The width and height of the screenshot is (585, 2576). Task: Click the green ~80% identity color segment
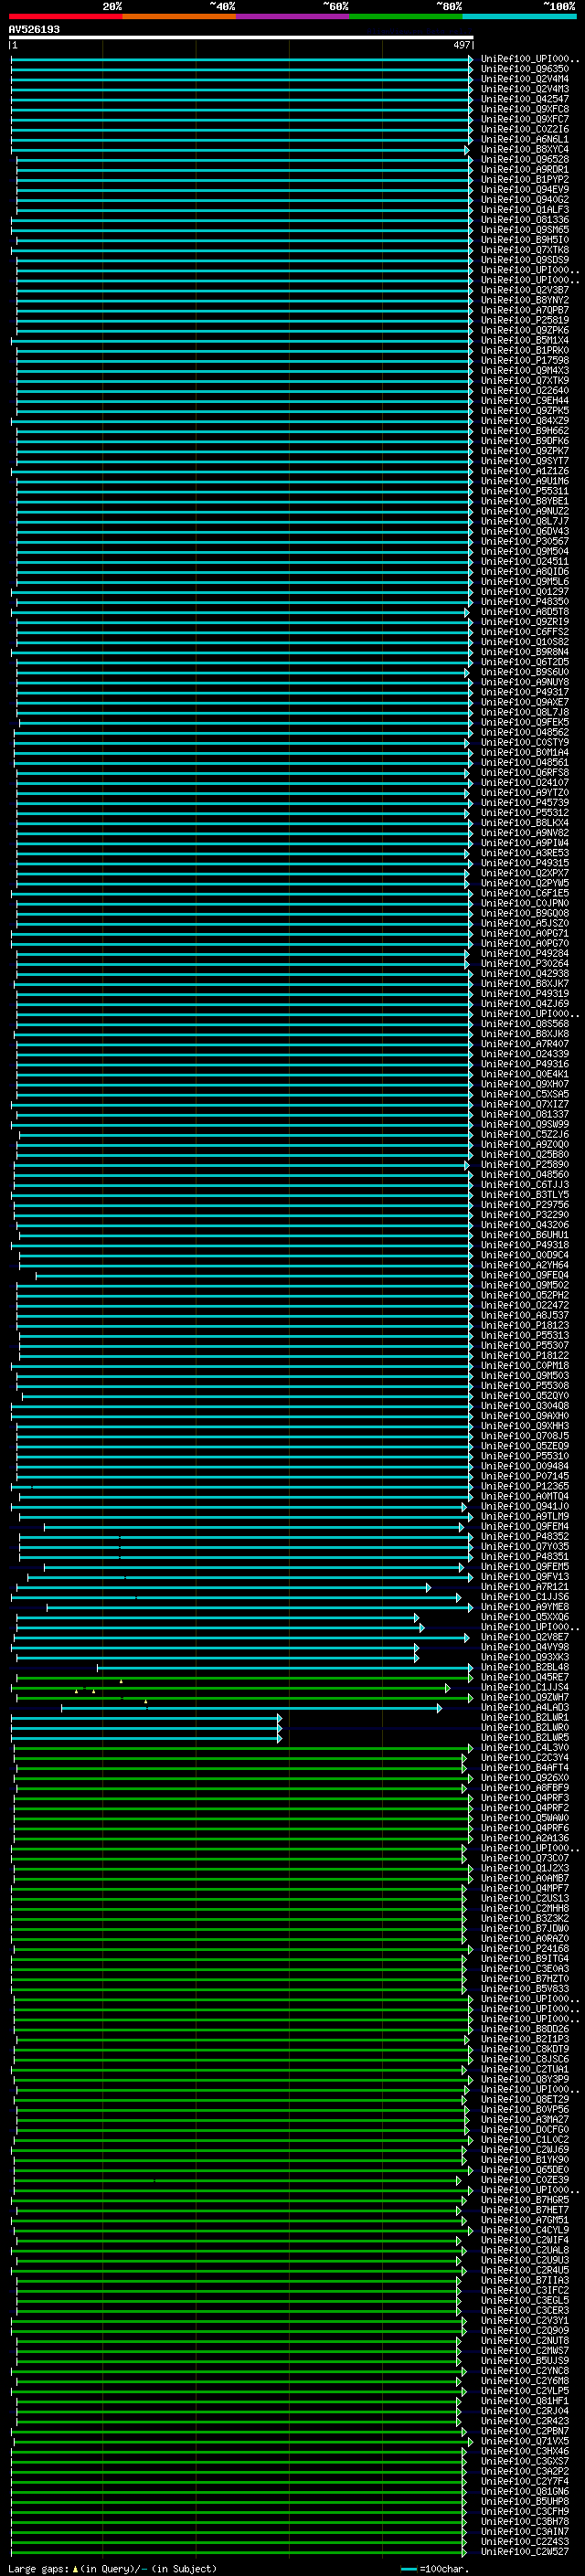406,16
